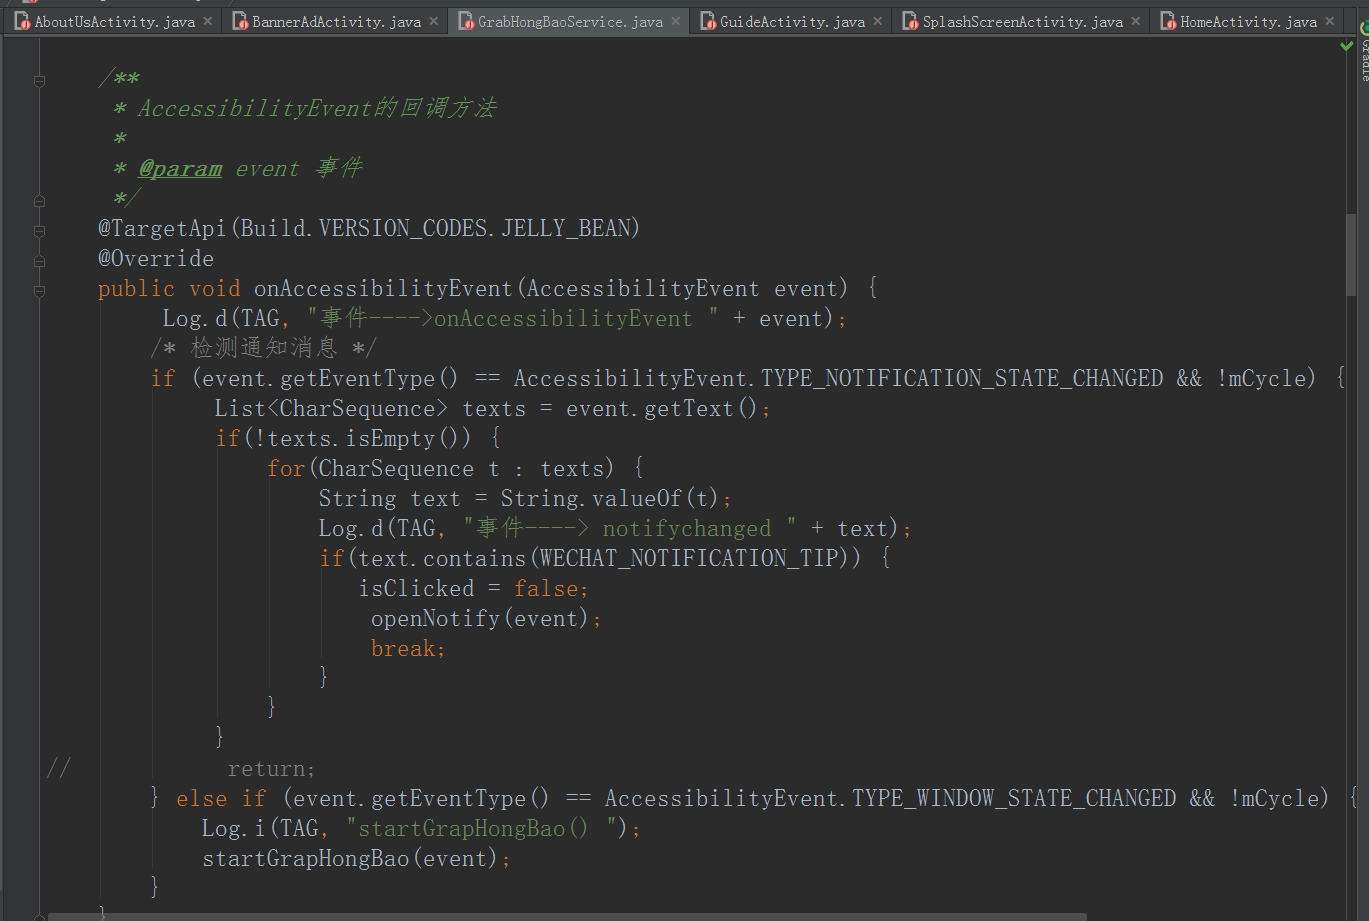The height and width of the screenshot is (921, 1369).
Task: Click the '事件---->onAccessibilityEvent' log string
Action: 512,319
